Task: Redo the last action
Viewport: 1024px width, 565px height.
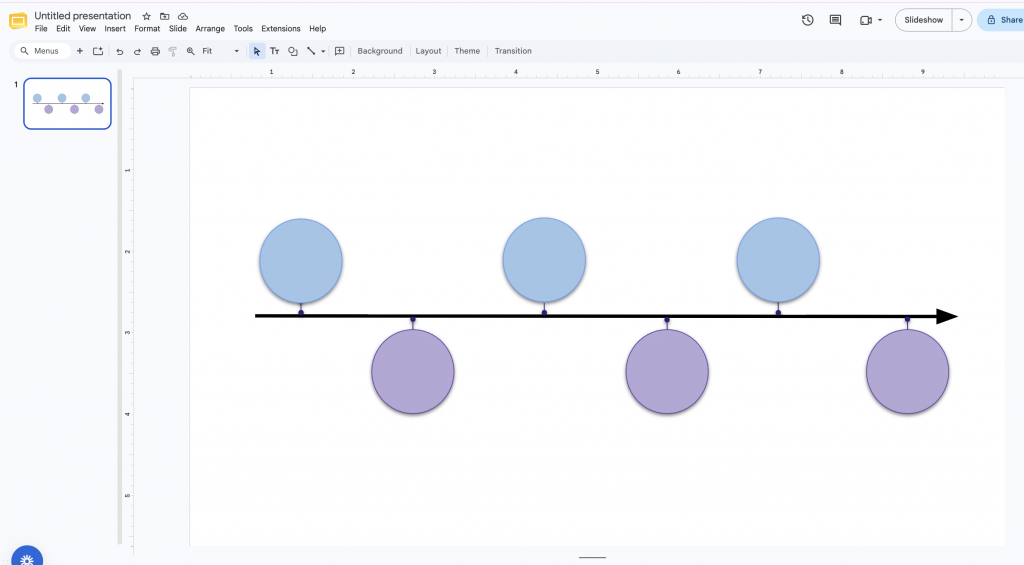Action: 137,51
